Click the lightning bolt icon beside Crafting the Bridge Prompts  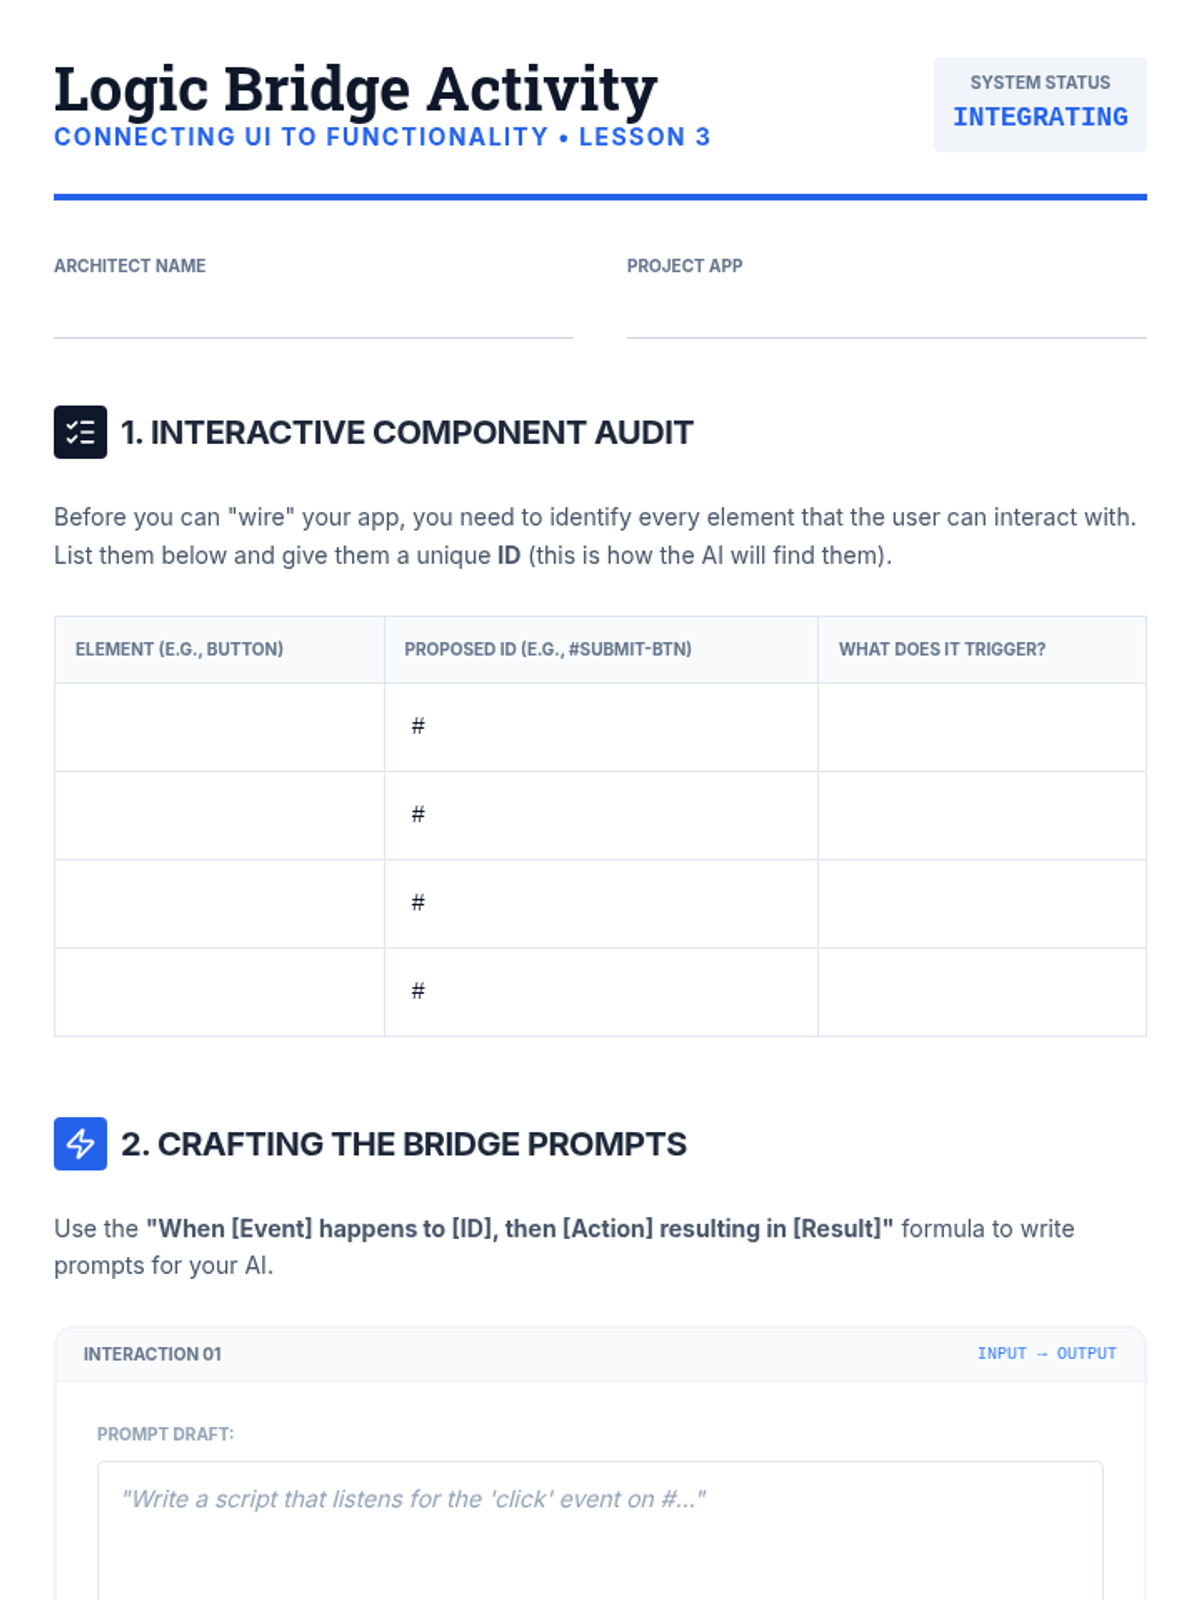[80, 1144]
